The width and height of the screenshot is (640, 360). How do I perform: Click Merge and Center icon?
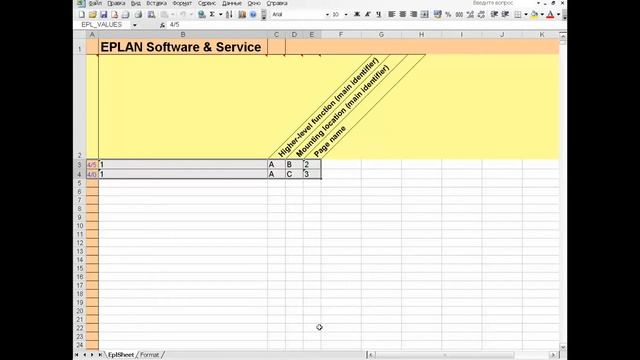[424, 15]
